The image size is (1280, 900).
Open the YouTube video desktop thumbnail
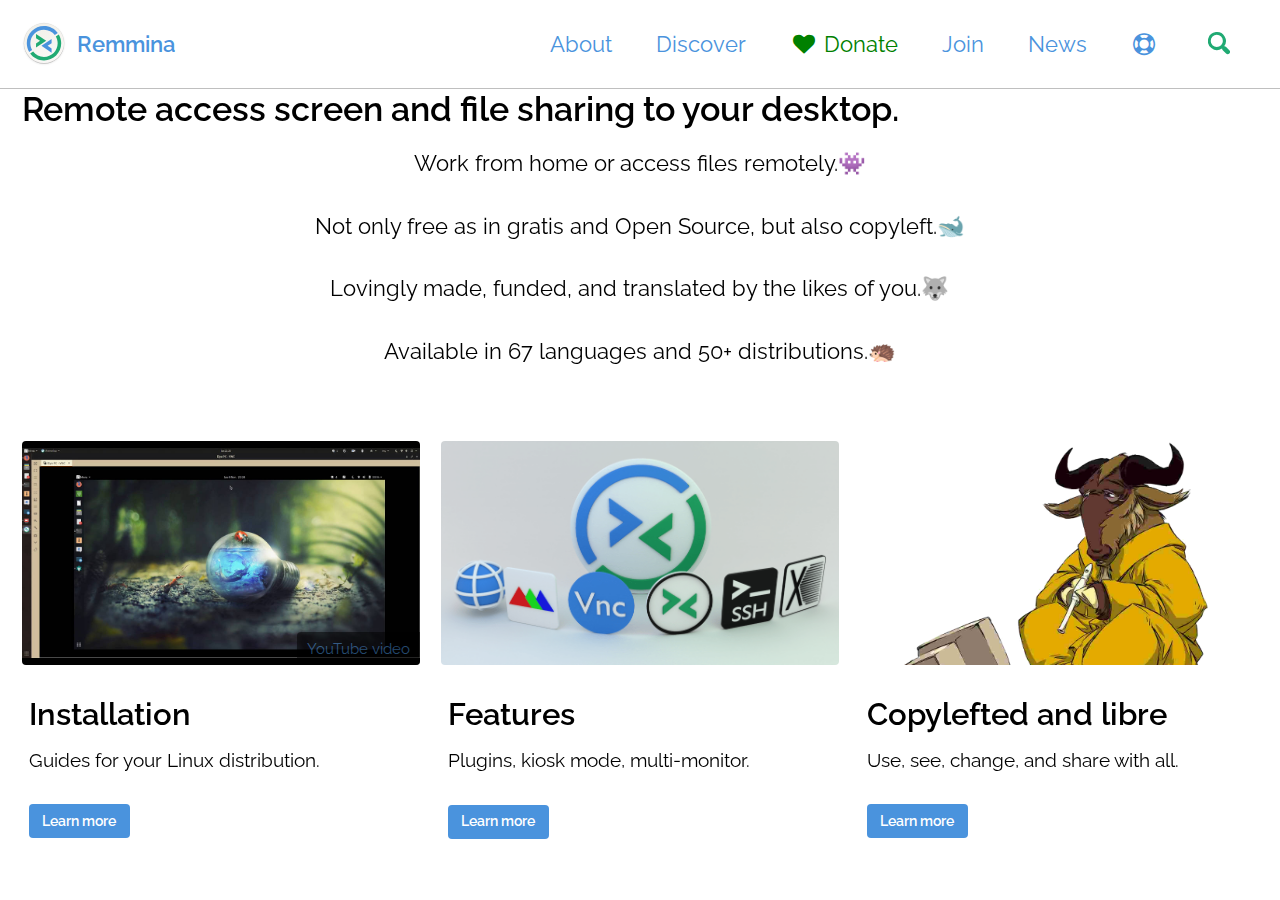pos(221,553)
